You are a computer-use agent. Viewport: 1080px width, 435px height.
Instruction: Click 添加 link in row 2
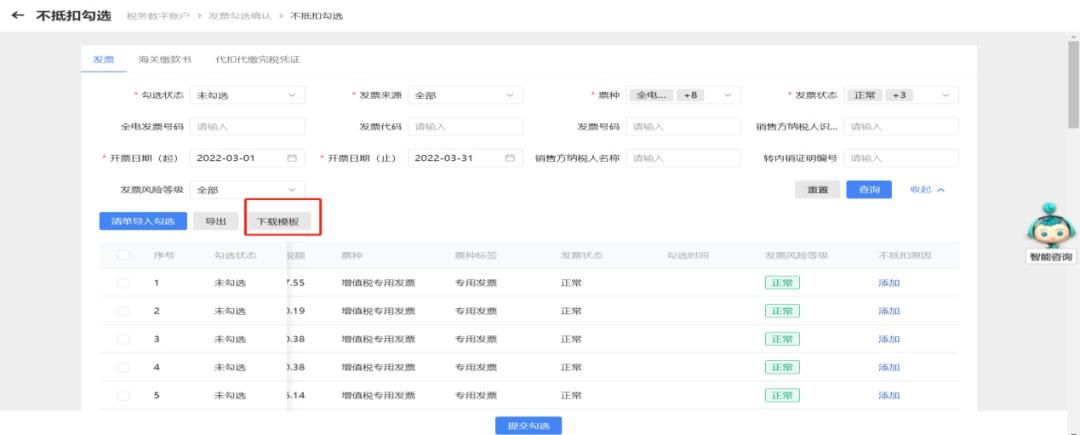pos(889,311)
